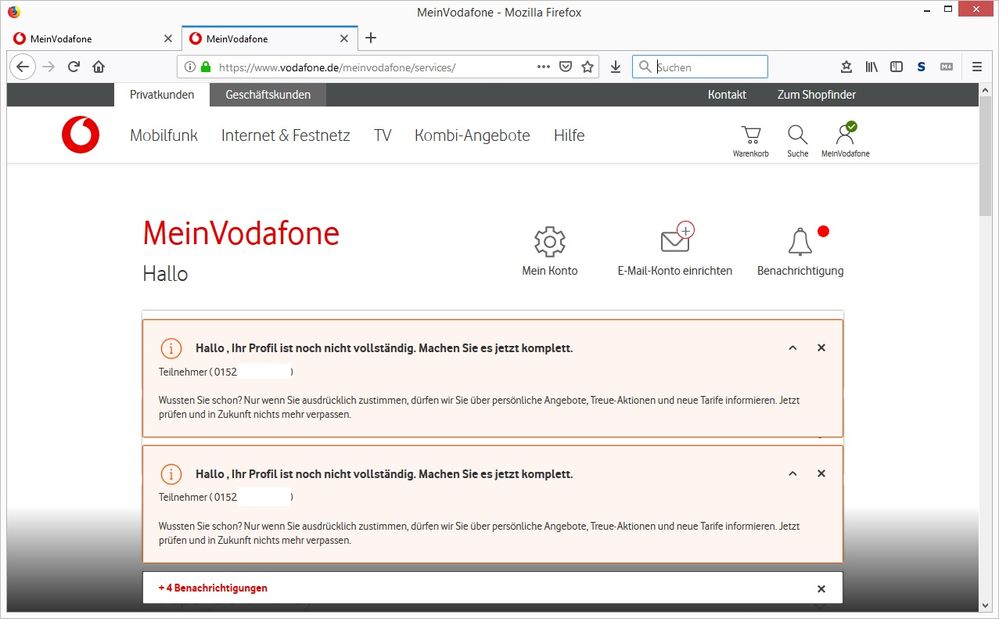Open the Benachrichtigung bell

(800, 241)
